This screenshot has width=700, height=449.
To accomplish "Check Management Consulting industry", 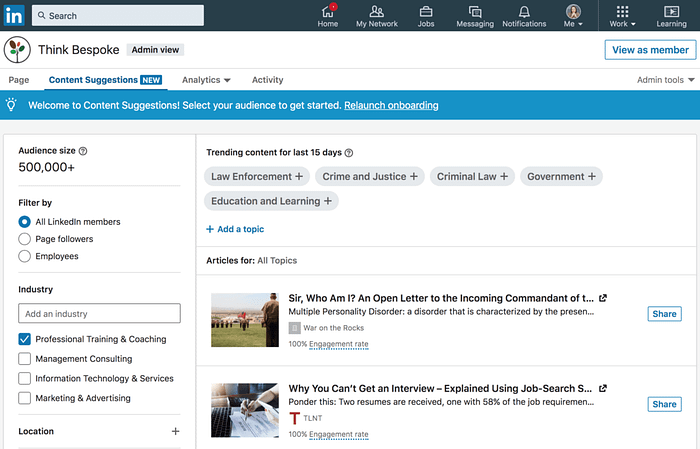I will (x=25, y=359).
